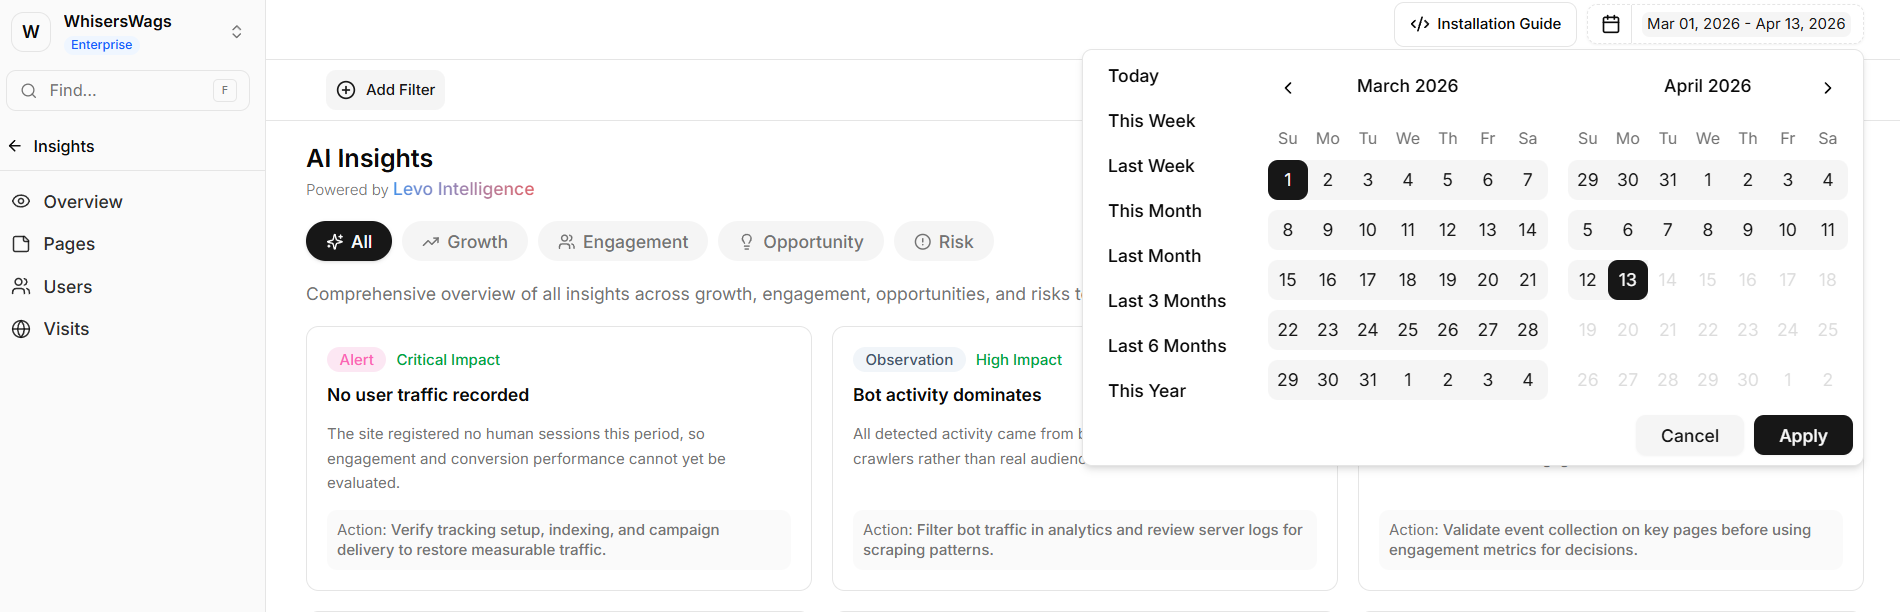This screenshot has height=612, width=1900.
Task: Open the WhisersWags workspace switcher
Action: [236, 32]
